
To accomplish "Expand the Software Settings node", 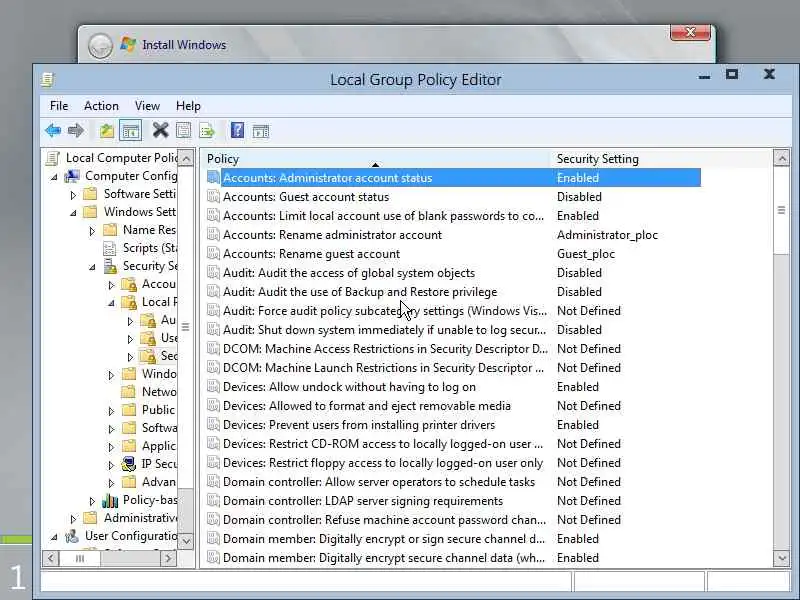I will 73,195.
